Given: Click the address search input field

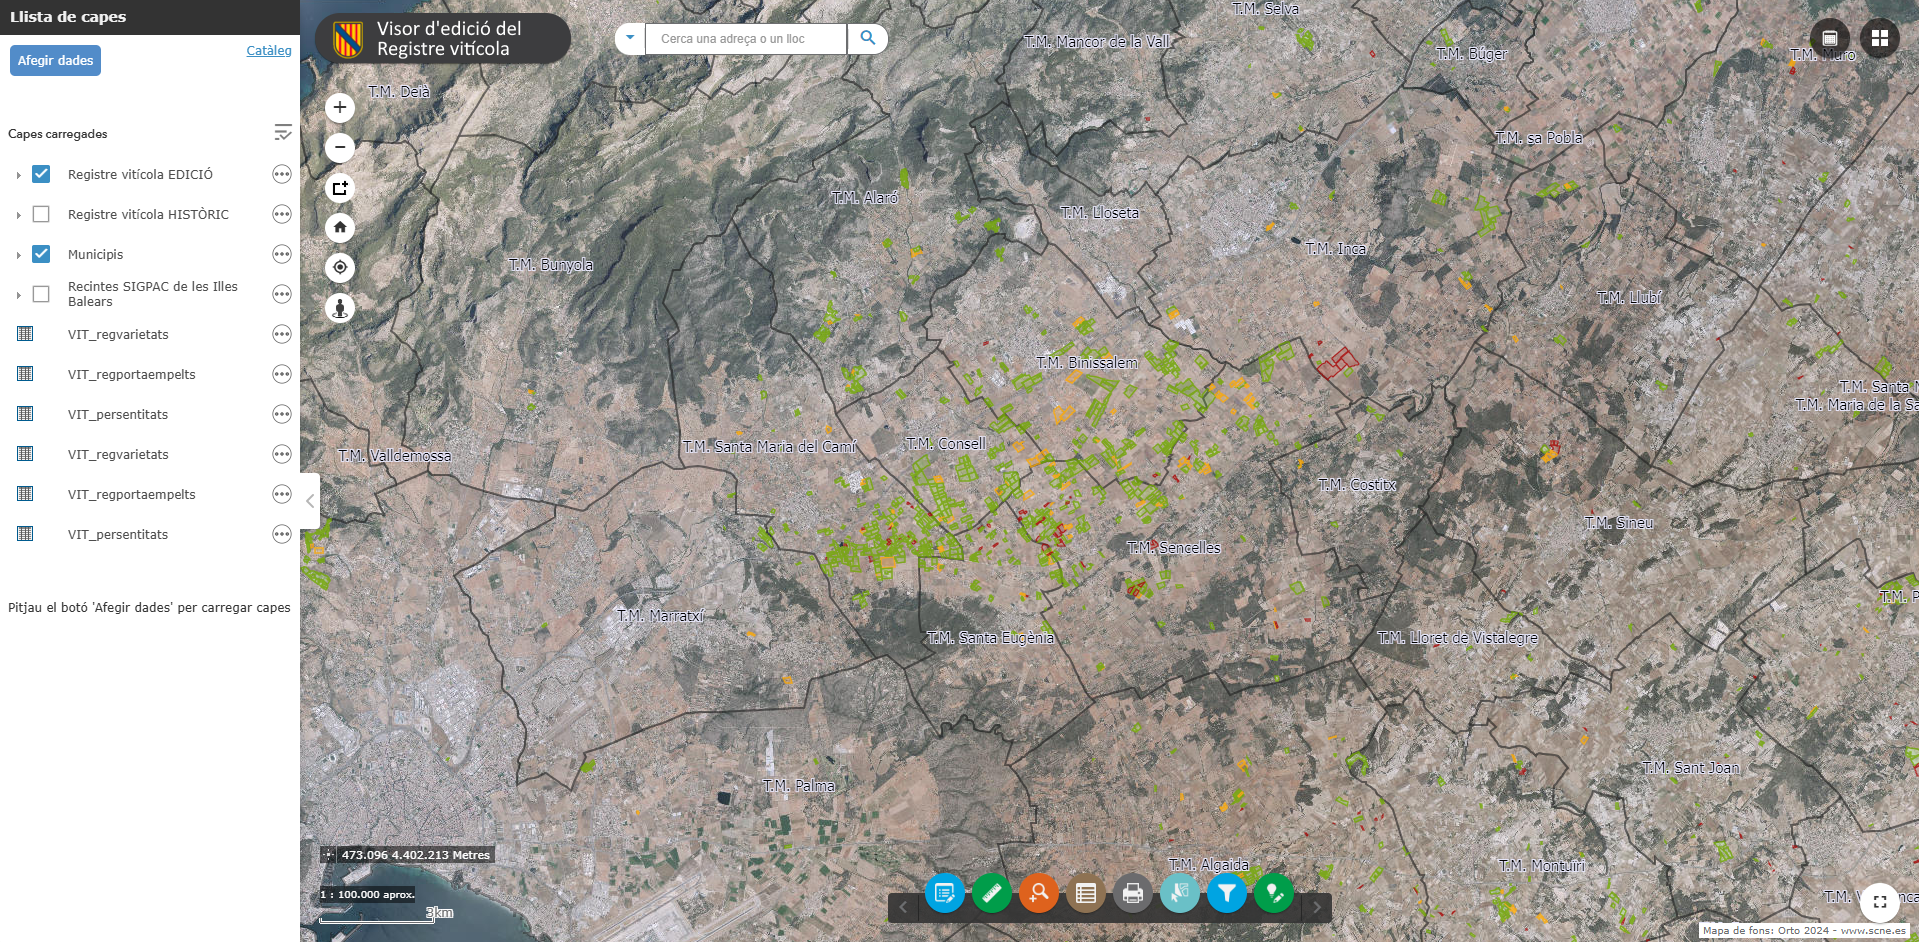Looking at the screenshot, I should (745, 39).
